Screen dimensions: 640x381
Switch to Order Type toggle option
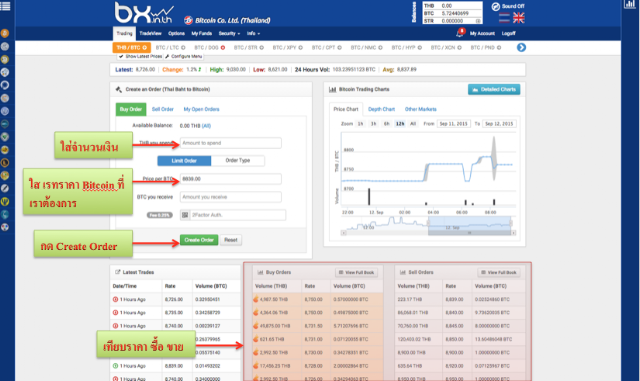(x=238, y=160)
